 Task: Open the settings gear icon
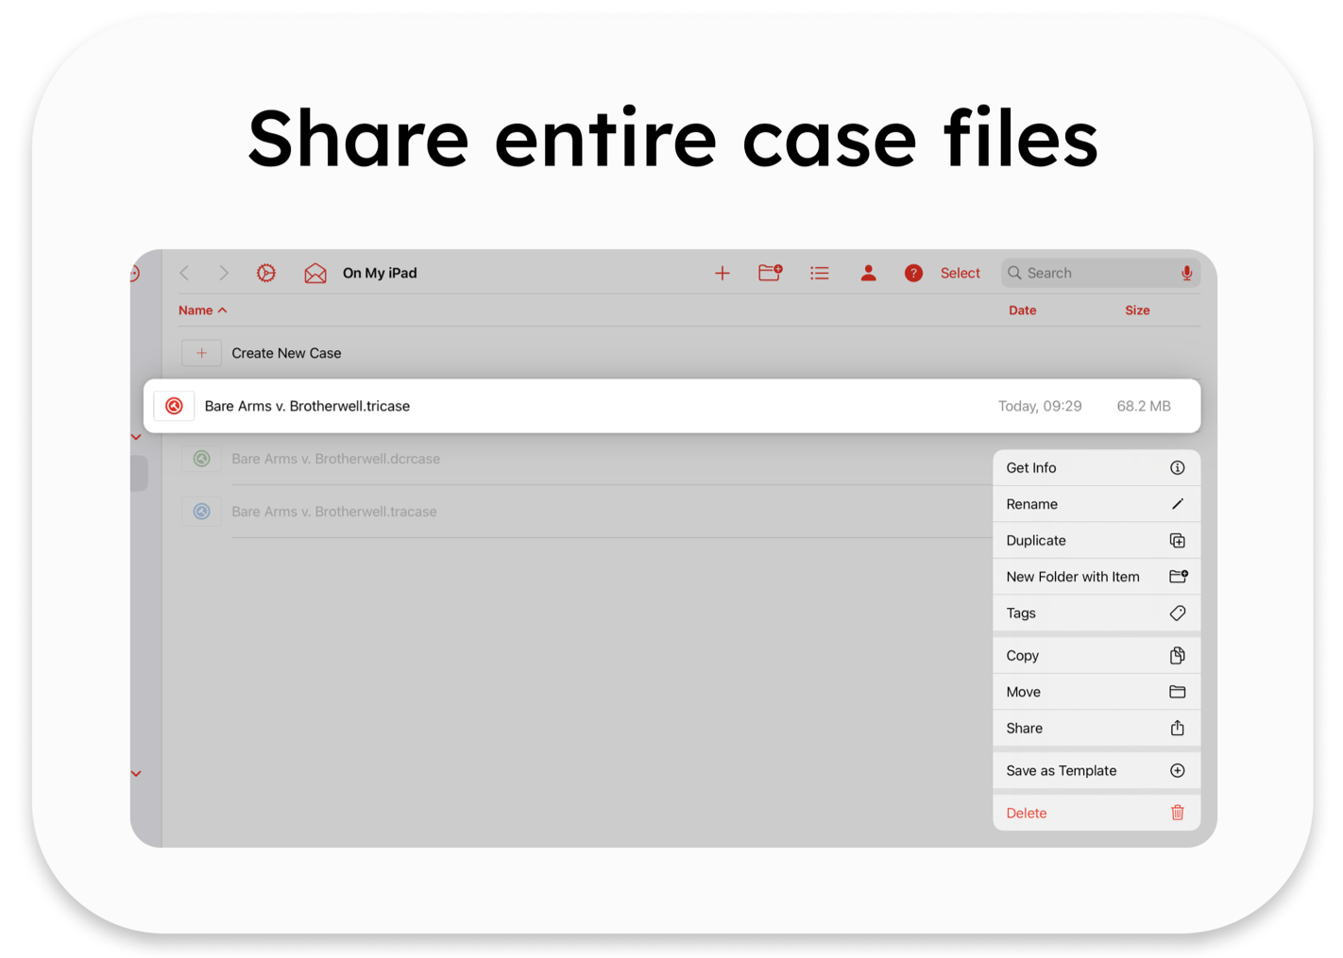(265, 272)
